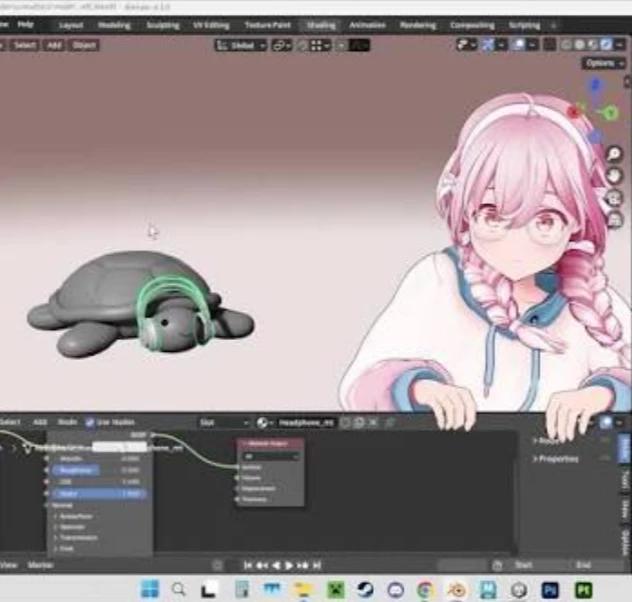
Task: Select material preview shading mode
Action: click(x=593, y=44)
